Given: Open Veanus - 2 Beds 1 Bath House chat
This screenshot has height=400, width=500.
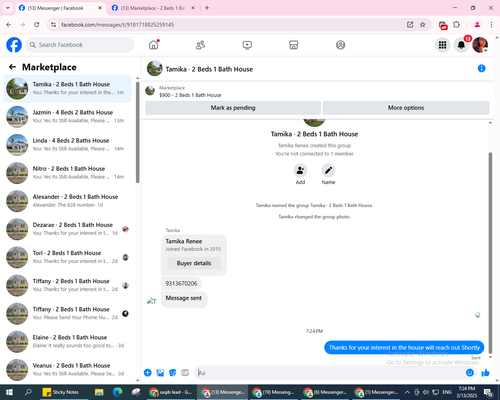Looking at the screenshot, I should pyautogui.click(x=68, y=370).
